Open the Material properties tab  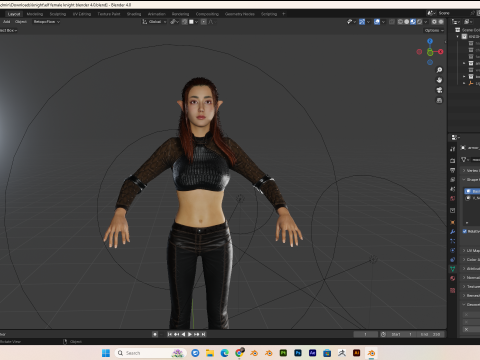[x=452, y=278]
